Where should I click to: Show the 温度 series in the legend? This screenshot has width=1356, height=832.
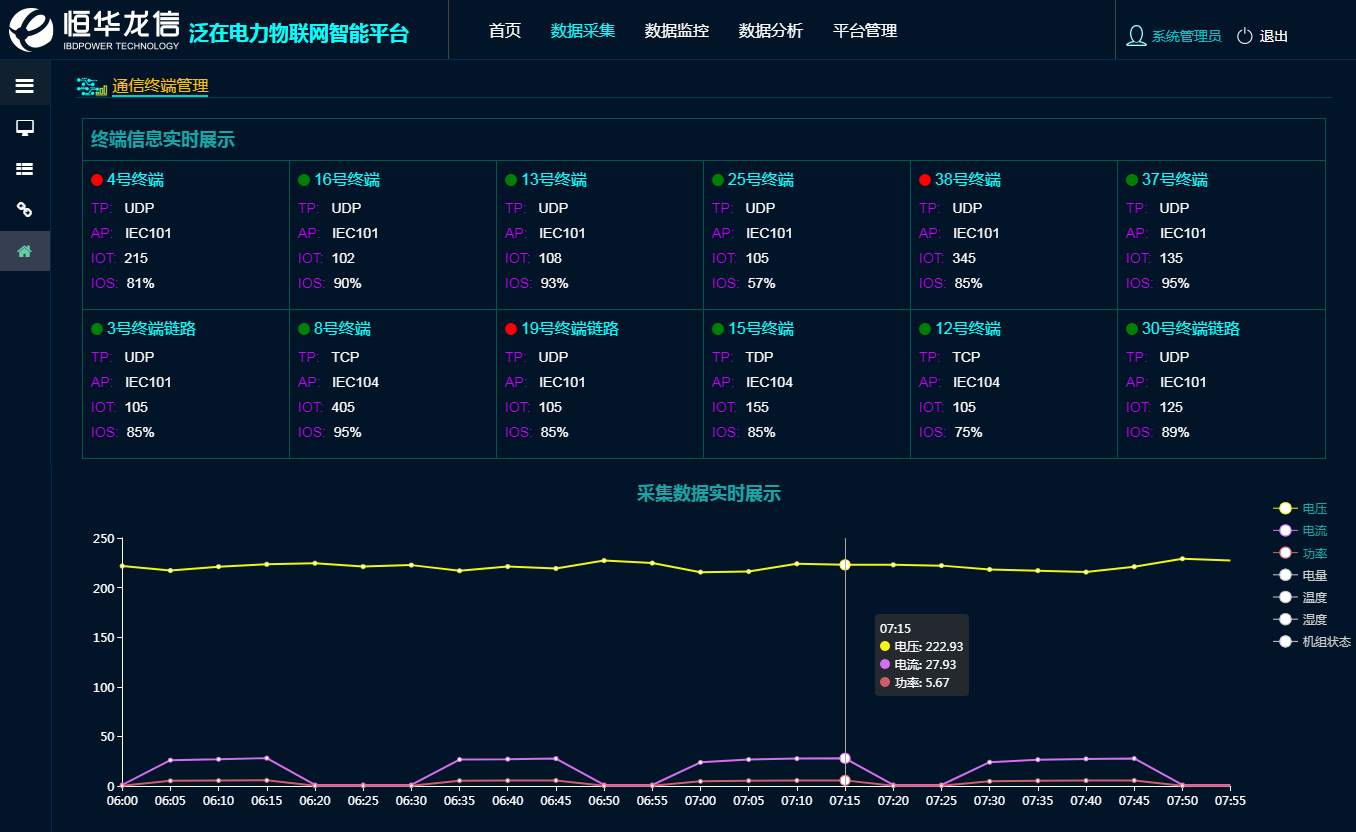coord(1313,597)
